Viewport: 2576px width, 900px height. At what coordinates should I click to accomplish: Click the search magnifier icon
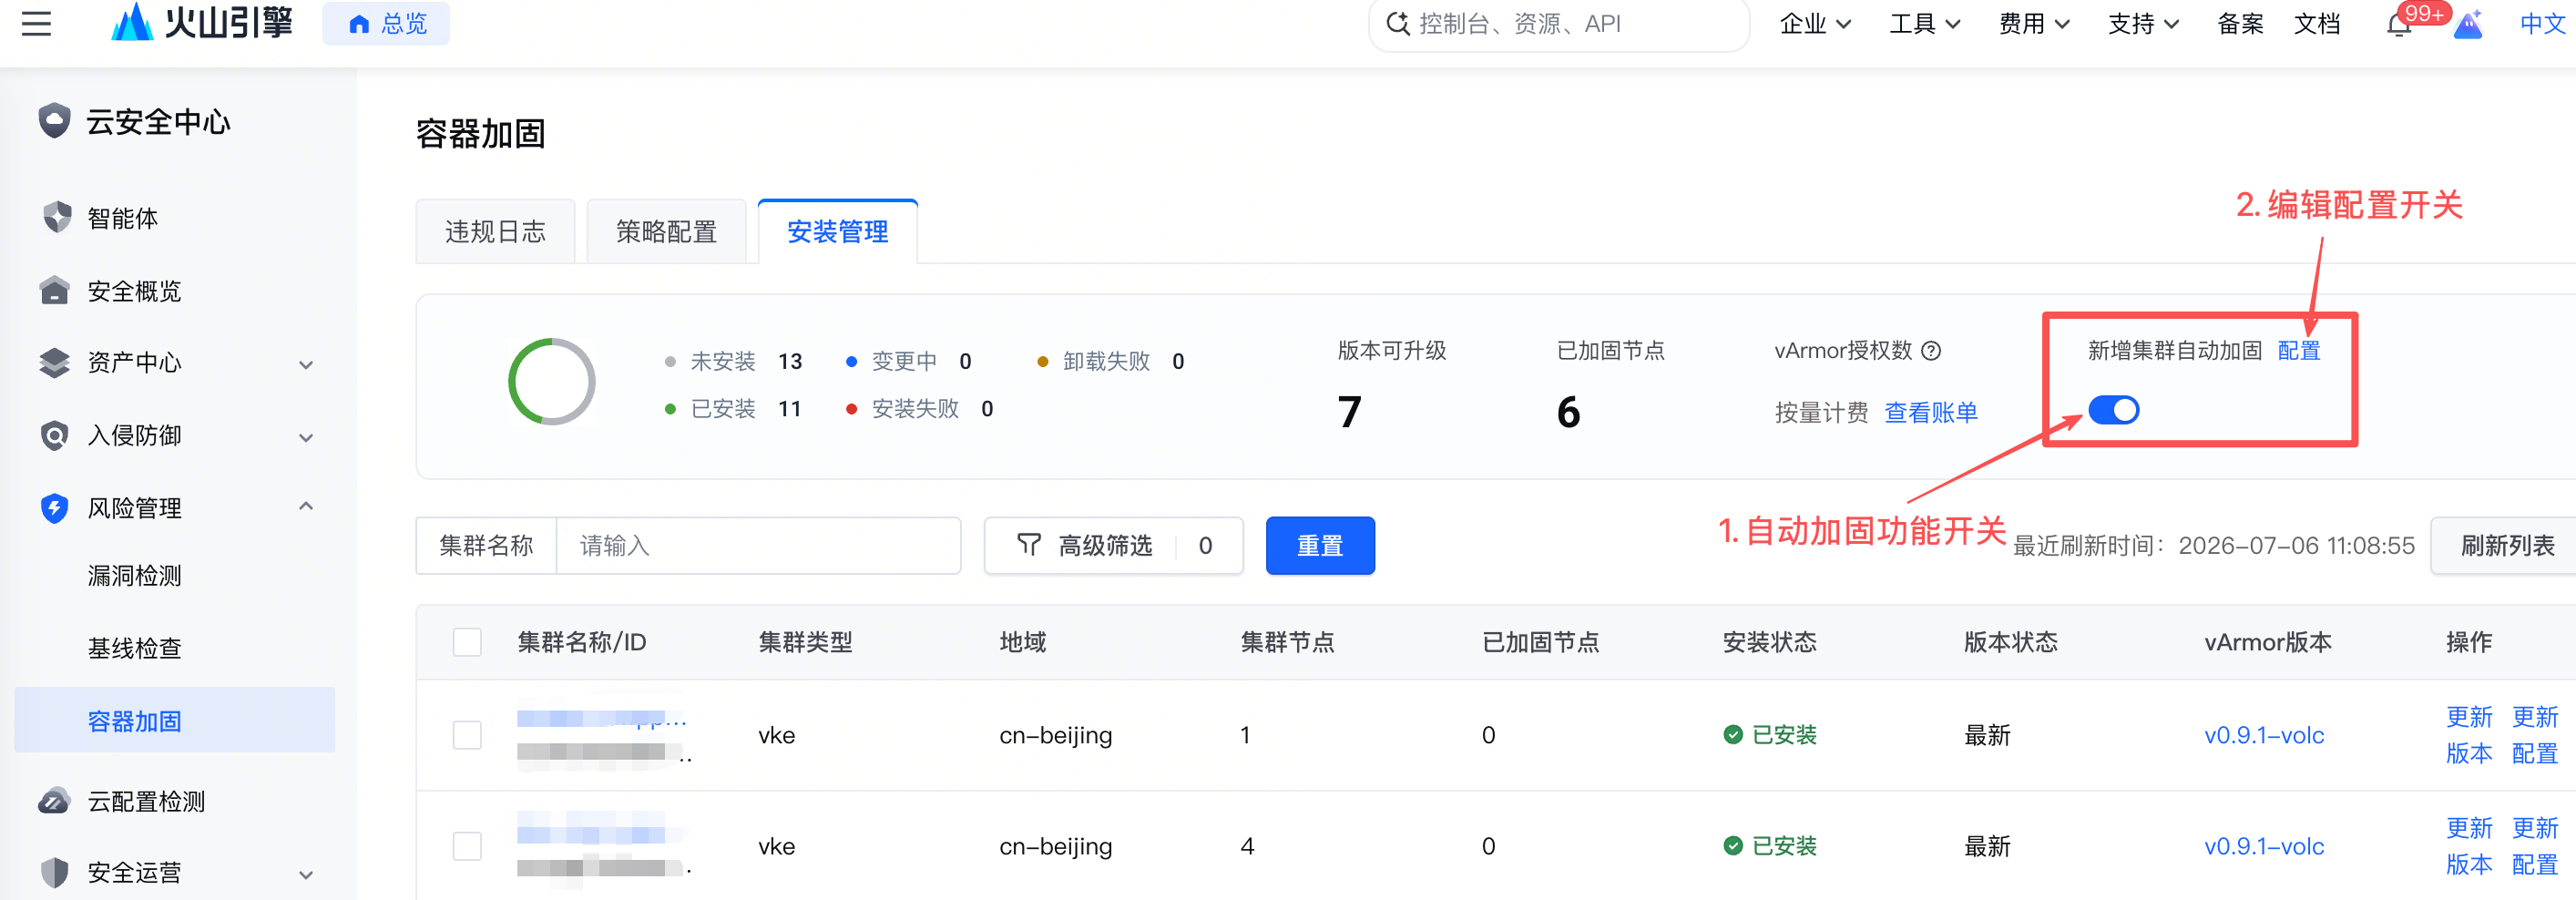click(1398, 23)
